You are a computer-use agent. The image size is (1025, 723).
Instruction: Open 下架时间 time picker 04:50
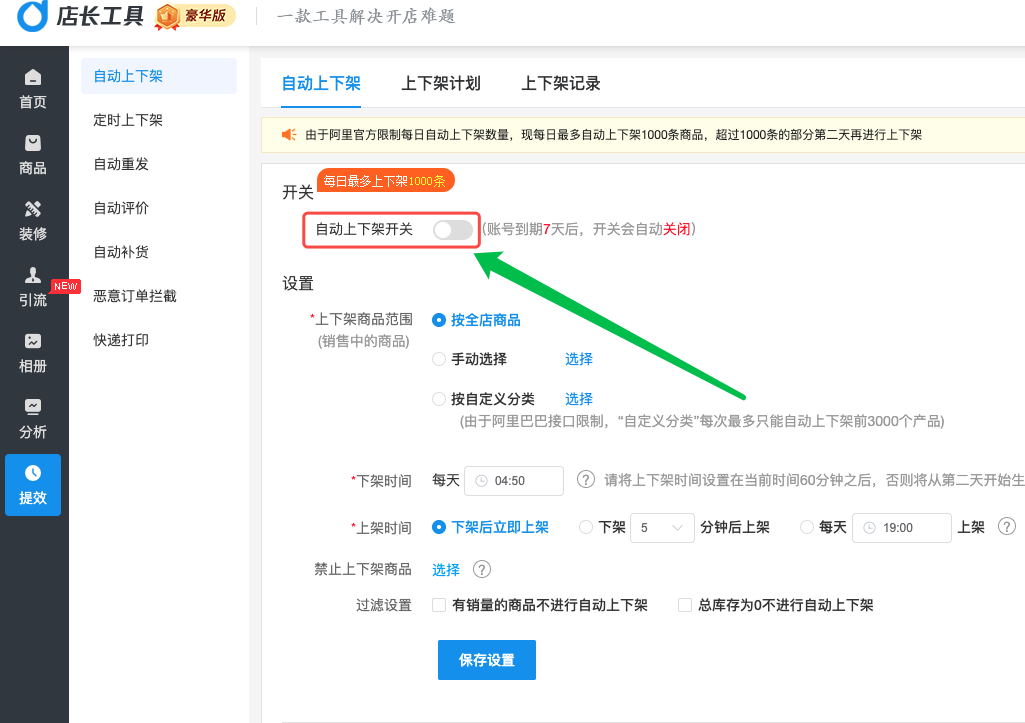pos(514,480)
